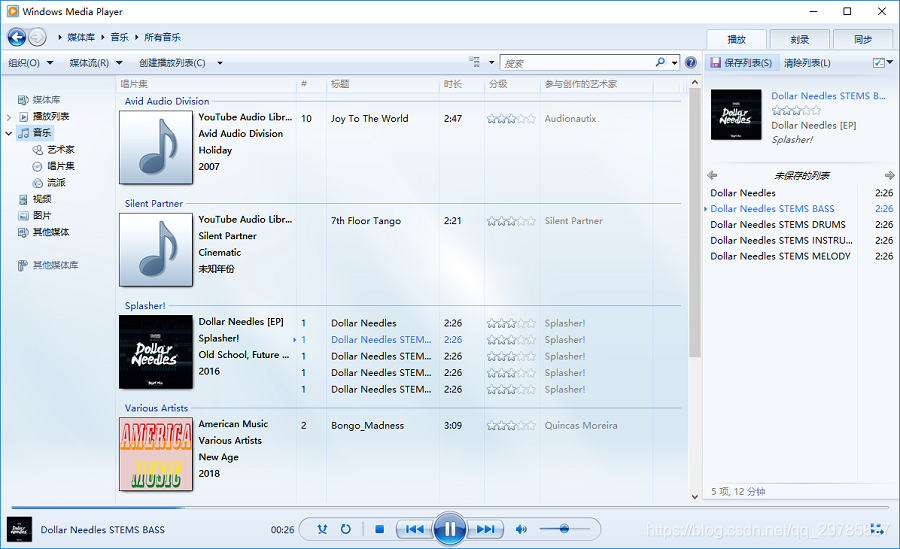Open the 媒体流(R) dropdown menu

coord(96,63)
